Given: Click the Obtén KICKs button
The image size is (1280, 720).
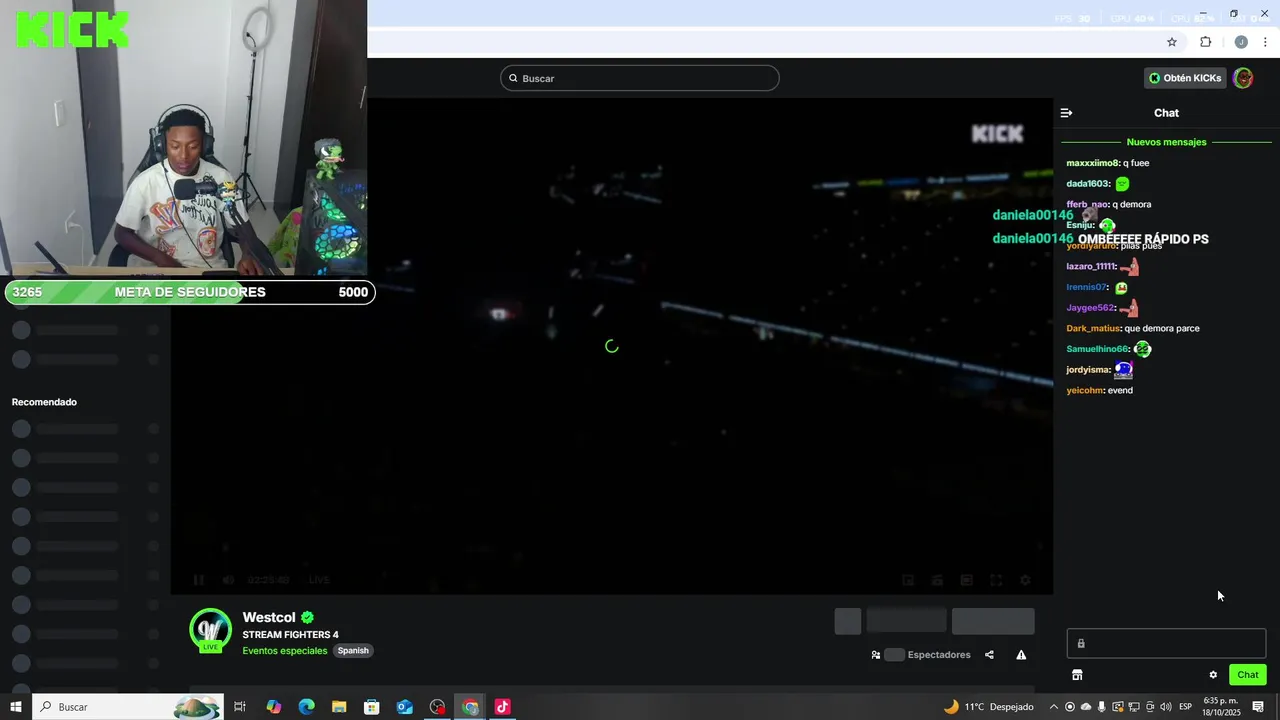Looking at the screenshot, I should coord(1185,78).
